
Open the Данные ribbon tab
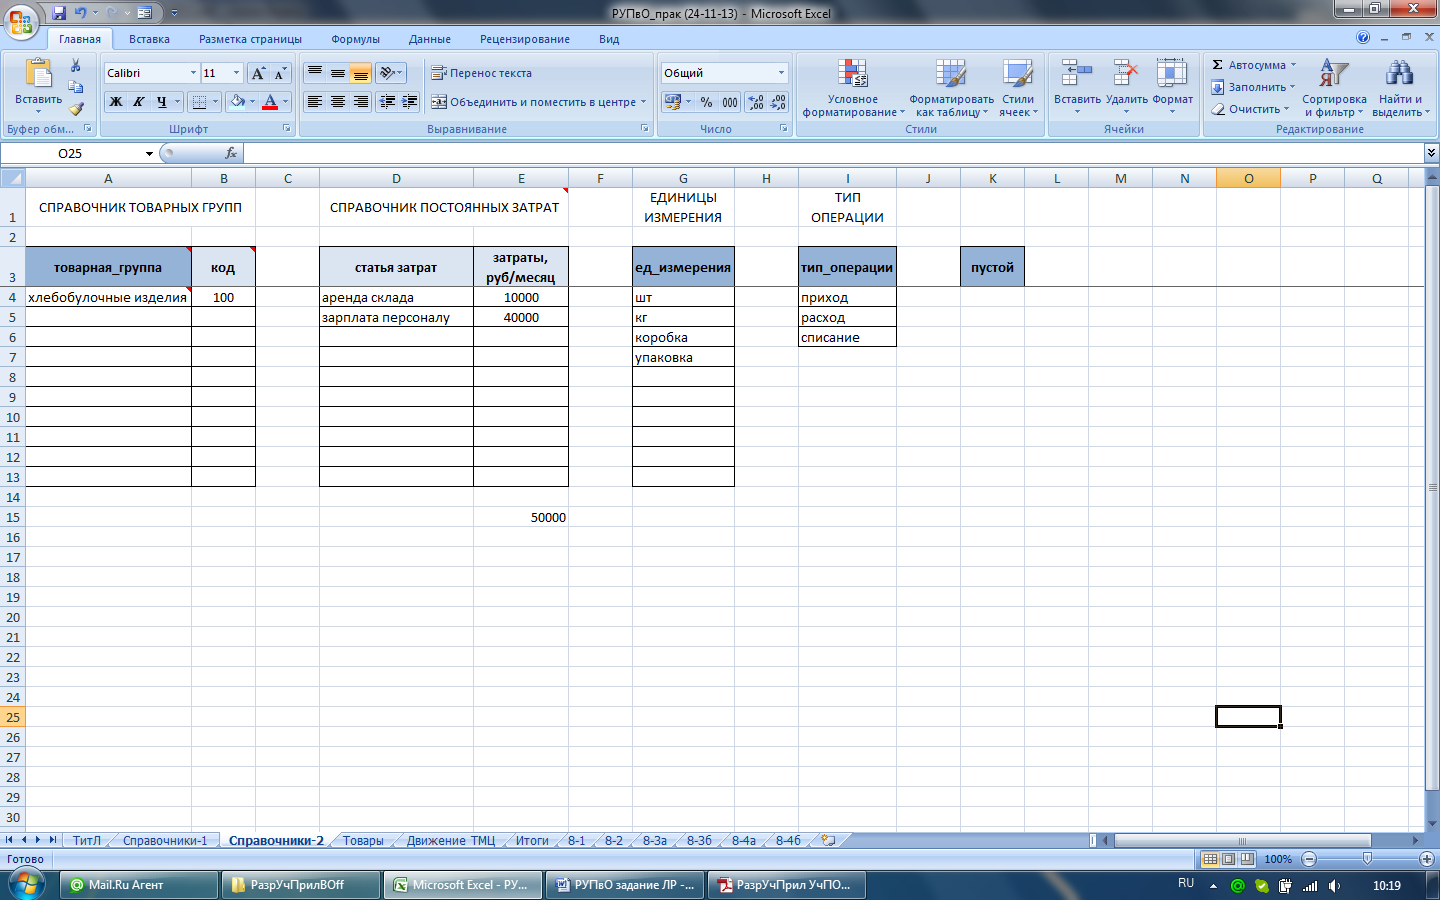[430, 40]
